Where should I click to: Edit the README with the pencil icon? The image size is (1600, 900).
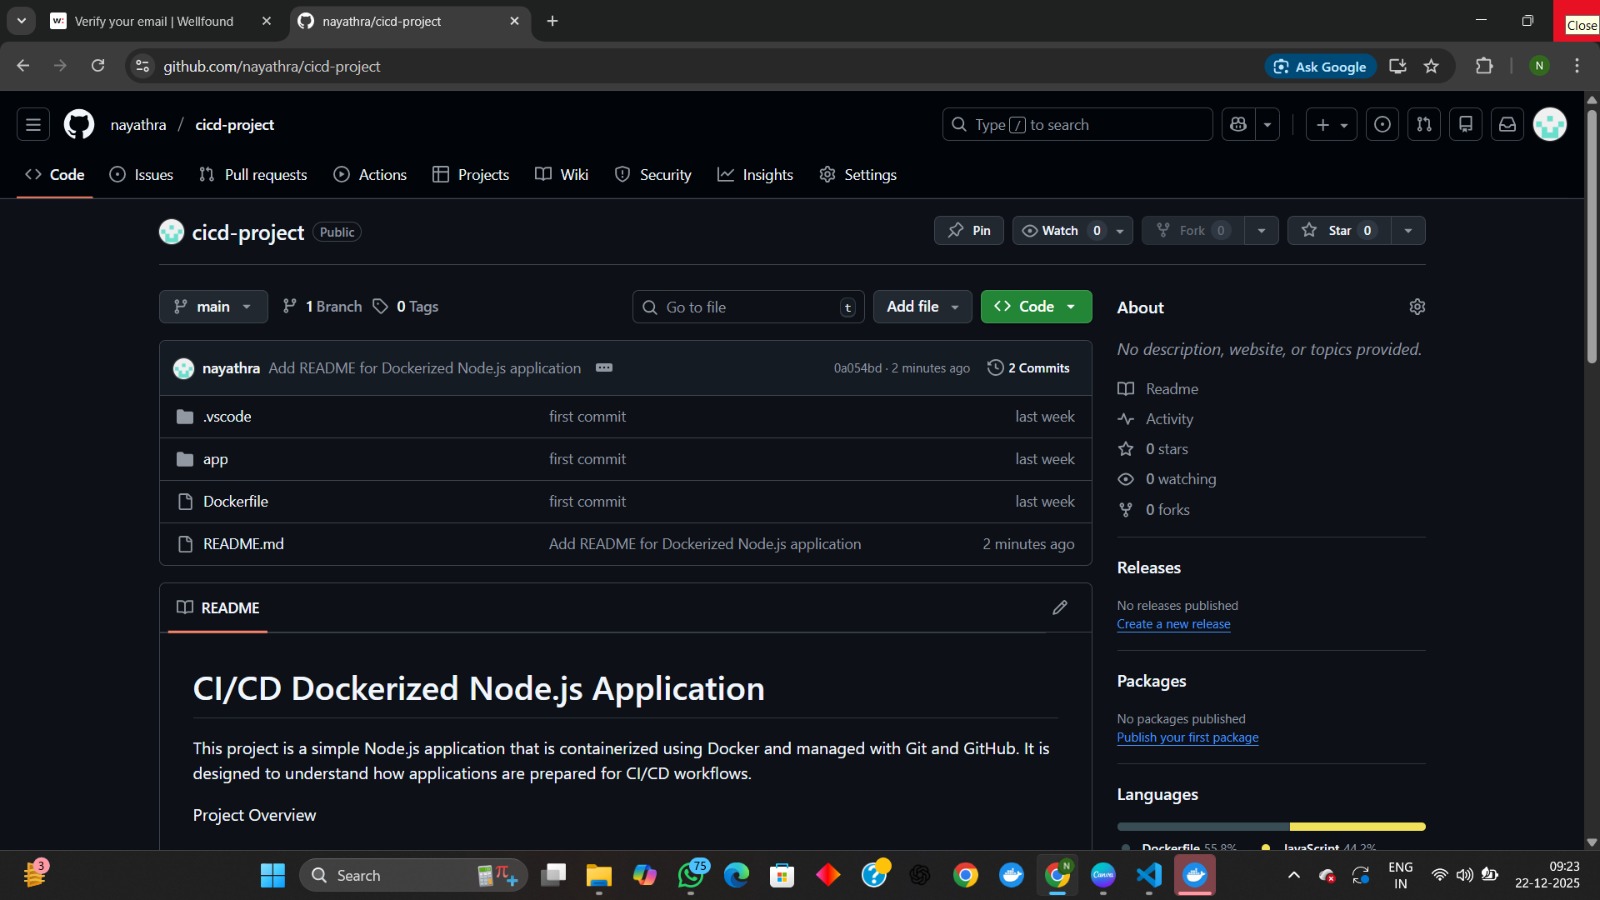pyautogui.click(x=1060, y=608)
